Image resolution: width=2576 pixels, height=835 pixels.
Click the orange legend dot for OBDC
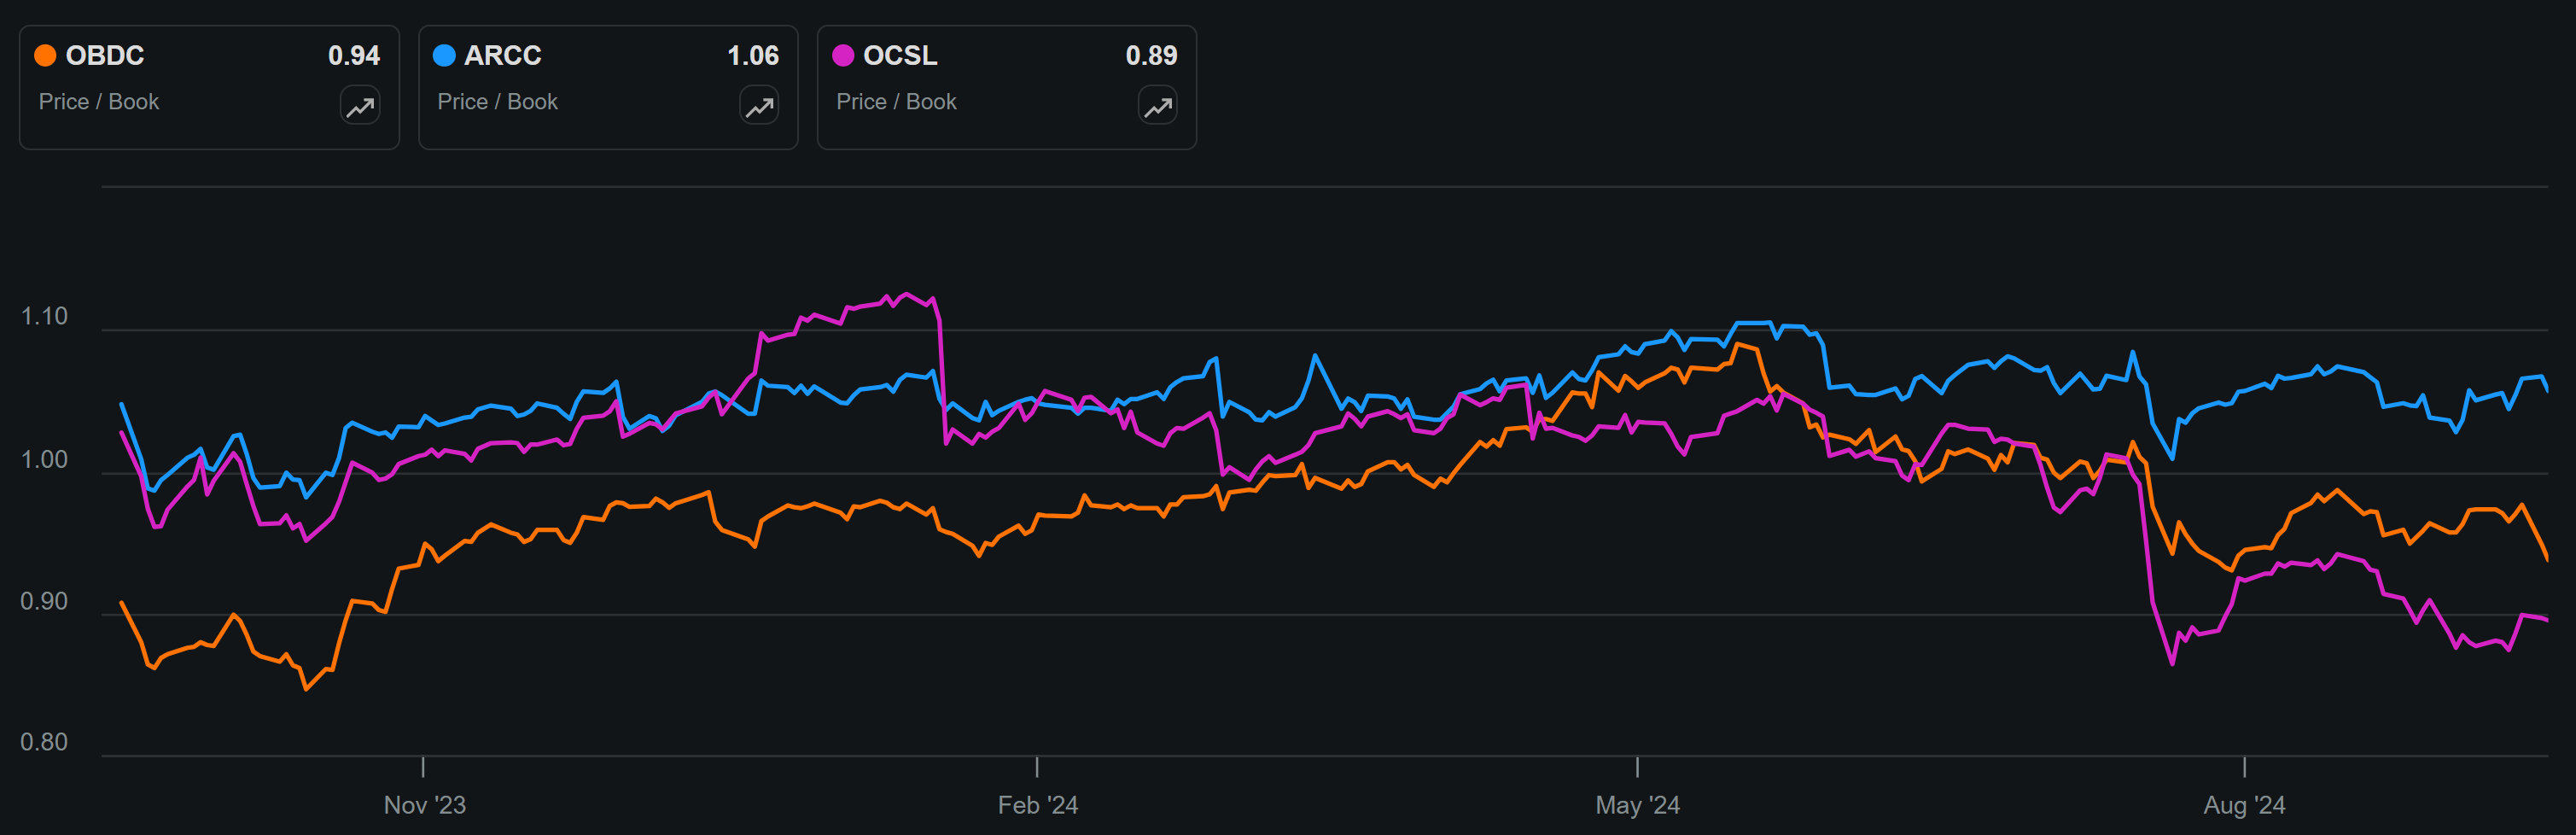(44, 56)
